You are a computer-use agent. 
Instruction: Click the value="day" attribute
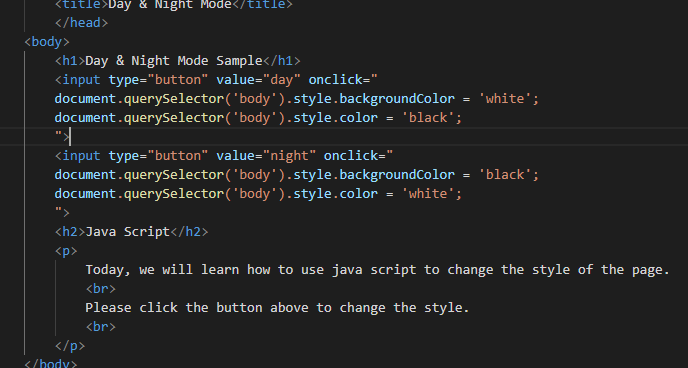tap(258, 80)
